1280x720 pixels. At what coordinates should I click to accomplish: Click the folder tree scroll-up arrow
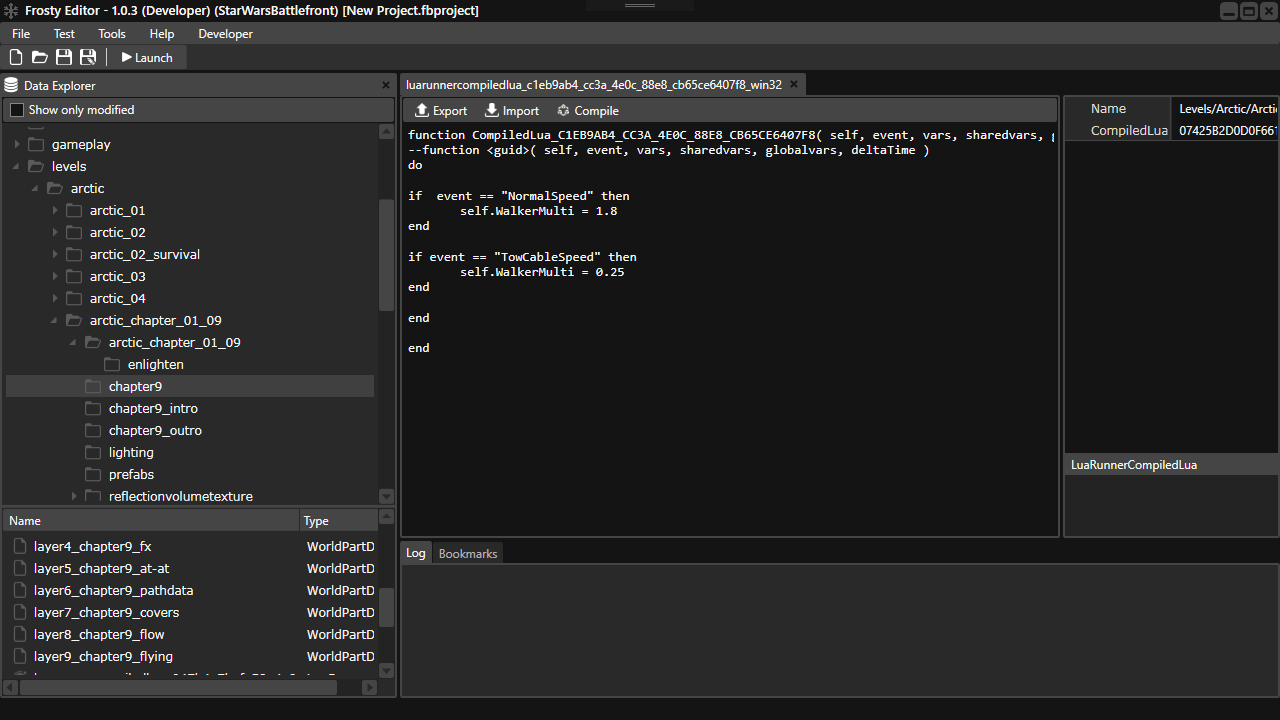pyautogui.click(x=387, y=132)
